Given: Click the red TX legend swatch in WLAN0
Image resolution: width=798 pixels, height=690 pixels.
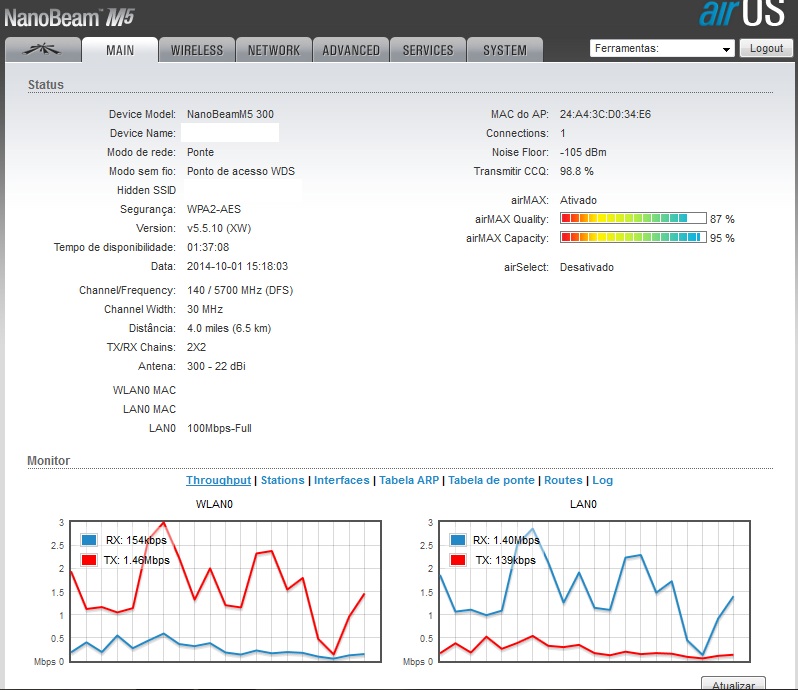Looking at the screenshot, I should (x=89, y=560).
